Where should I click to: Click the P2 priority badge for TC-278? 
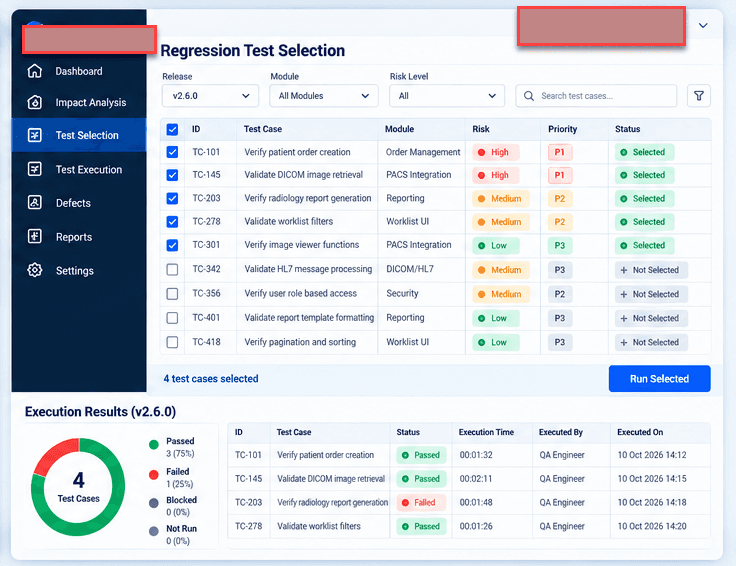[x=560, y=222]
